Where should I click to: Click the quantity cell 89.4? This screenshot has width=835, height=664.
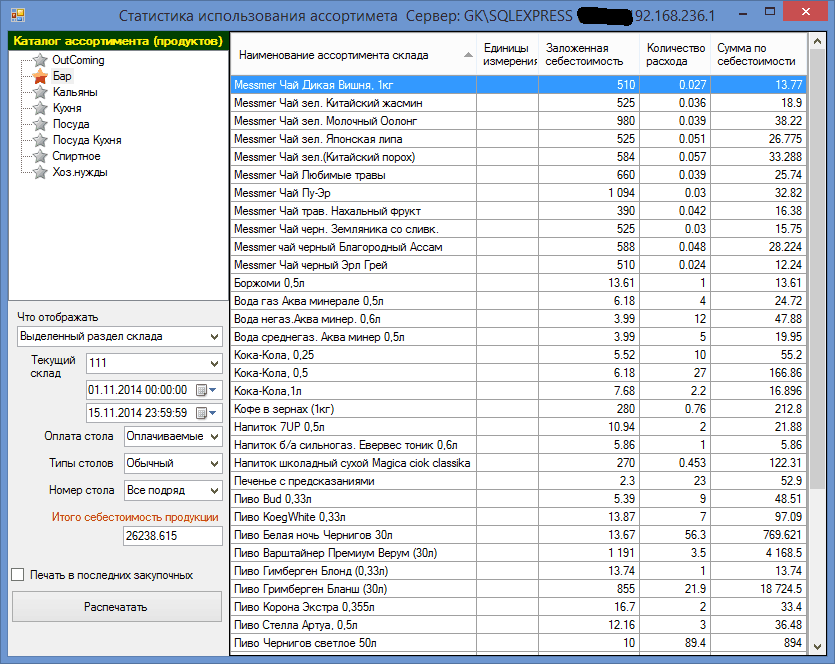point(675,643)
